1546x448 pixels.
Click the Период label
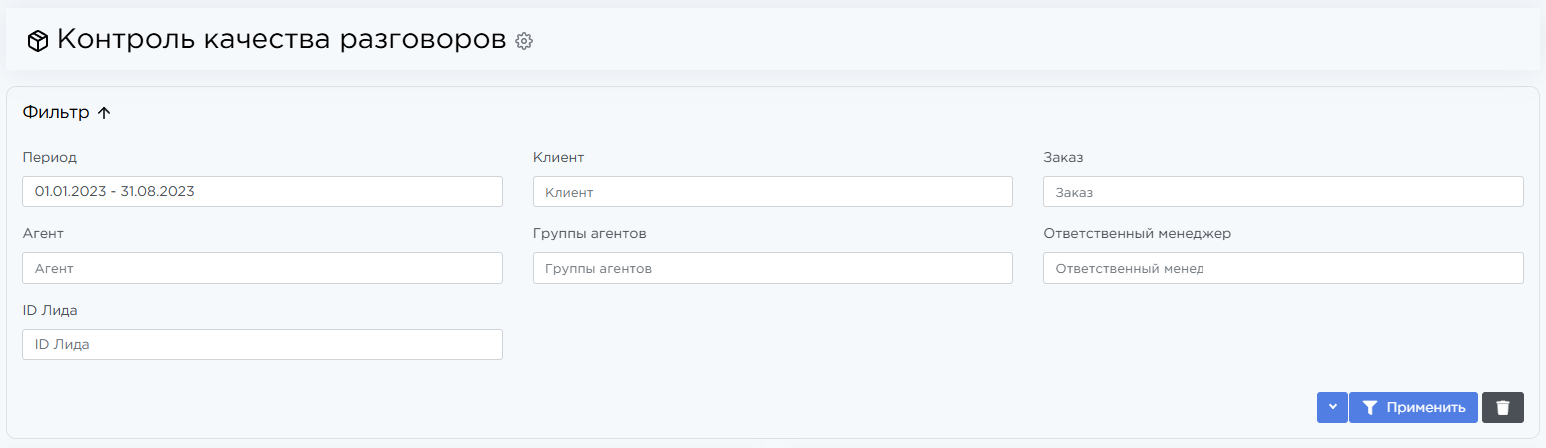(49, 157)
